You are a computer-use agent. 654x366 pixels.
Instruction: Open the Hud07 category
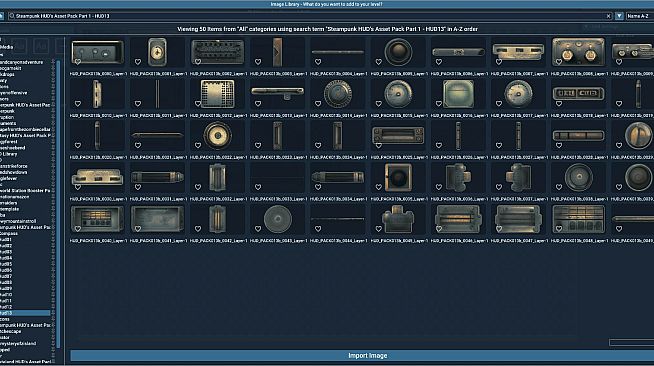click(6, 276)
